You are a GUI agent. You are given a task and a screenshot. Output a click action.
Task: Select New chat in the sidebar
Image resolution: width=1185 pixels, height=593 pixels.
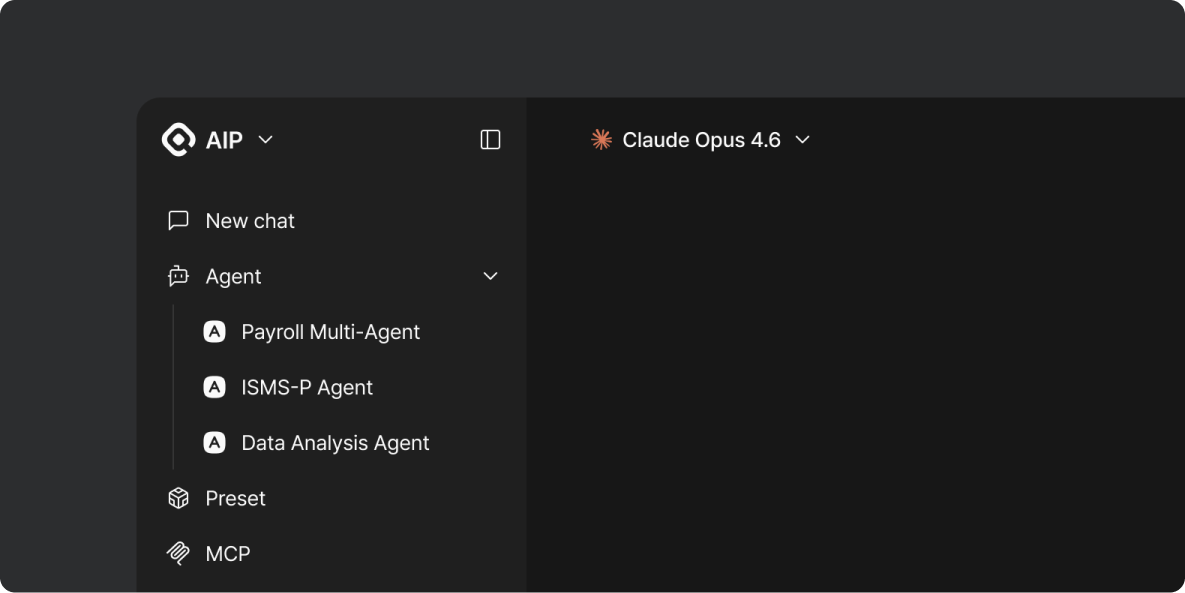(250, 220)
